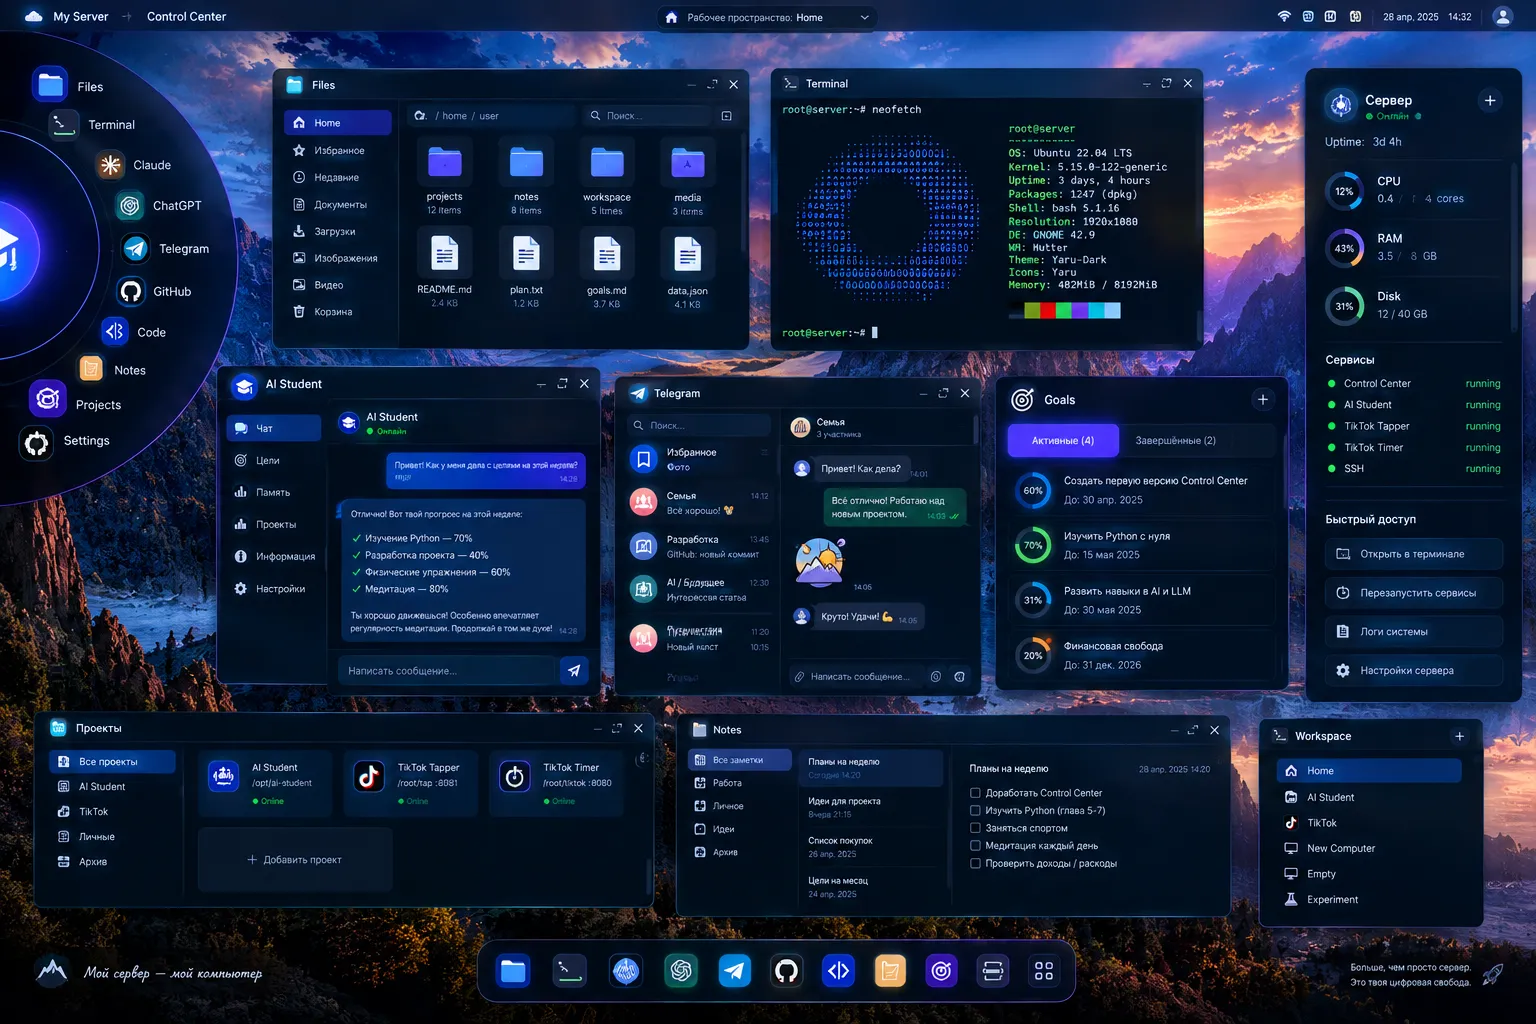Click Wi-Fi icon in top bar
Image resolution: width=1536 pixels, height=1024 pixels.
tap(1284, 16)
